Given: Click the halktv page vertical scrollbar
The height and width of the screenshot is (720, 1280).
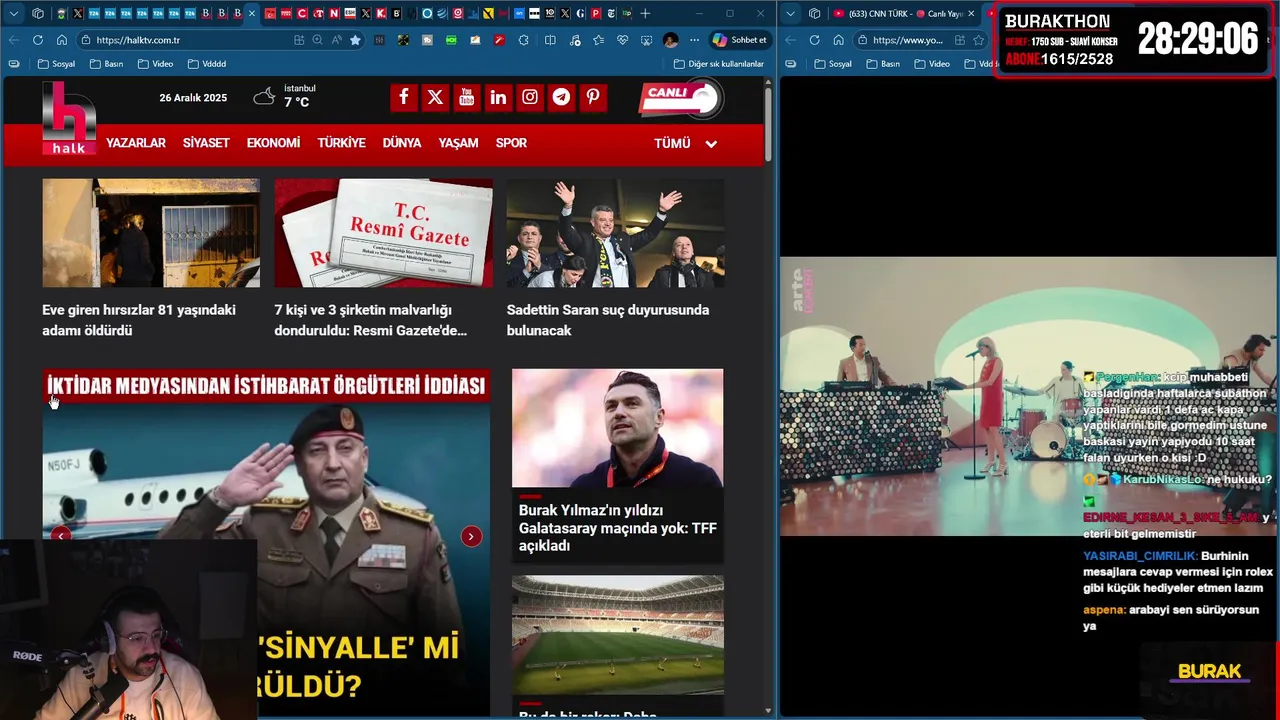Looking at the screenshot, I should (x=768, y=125).
